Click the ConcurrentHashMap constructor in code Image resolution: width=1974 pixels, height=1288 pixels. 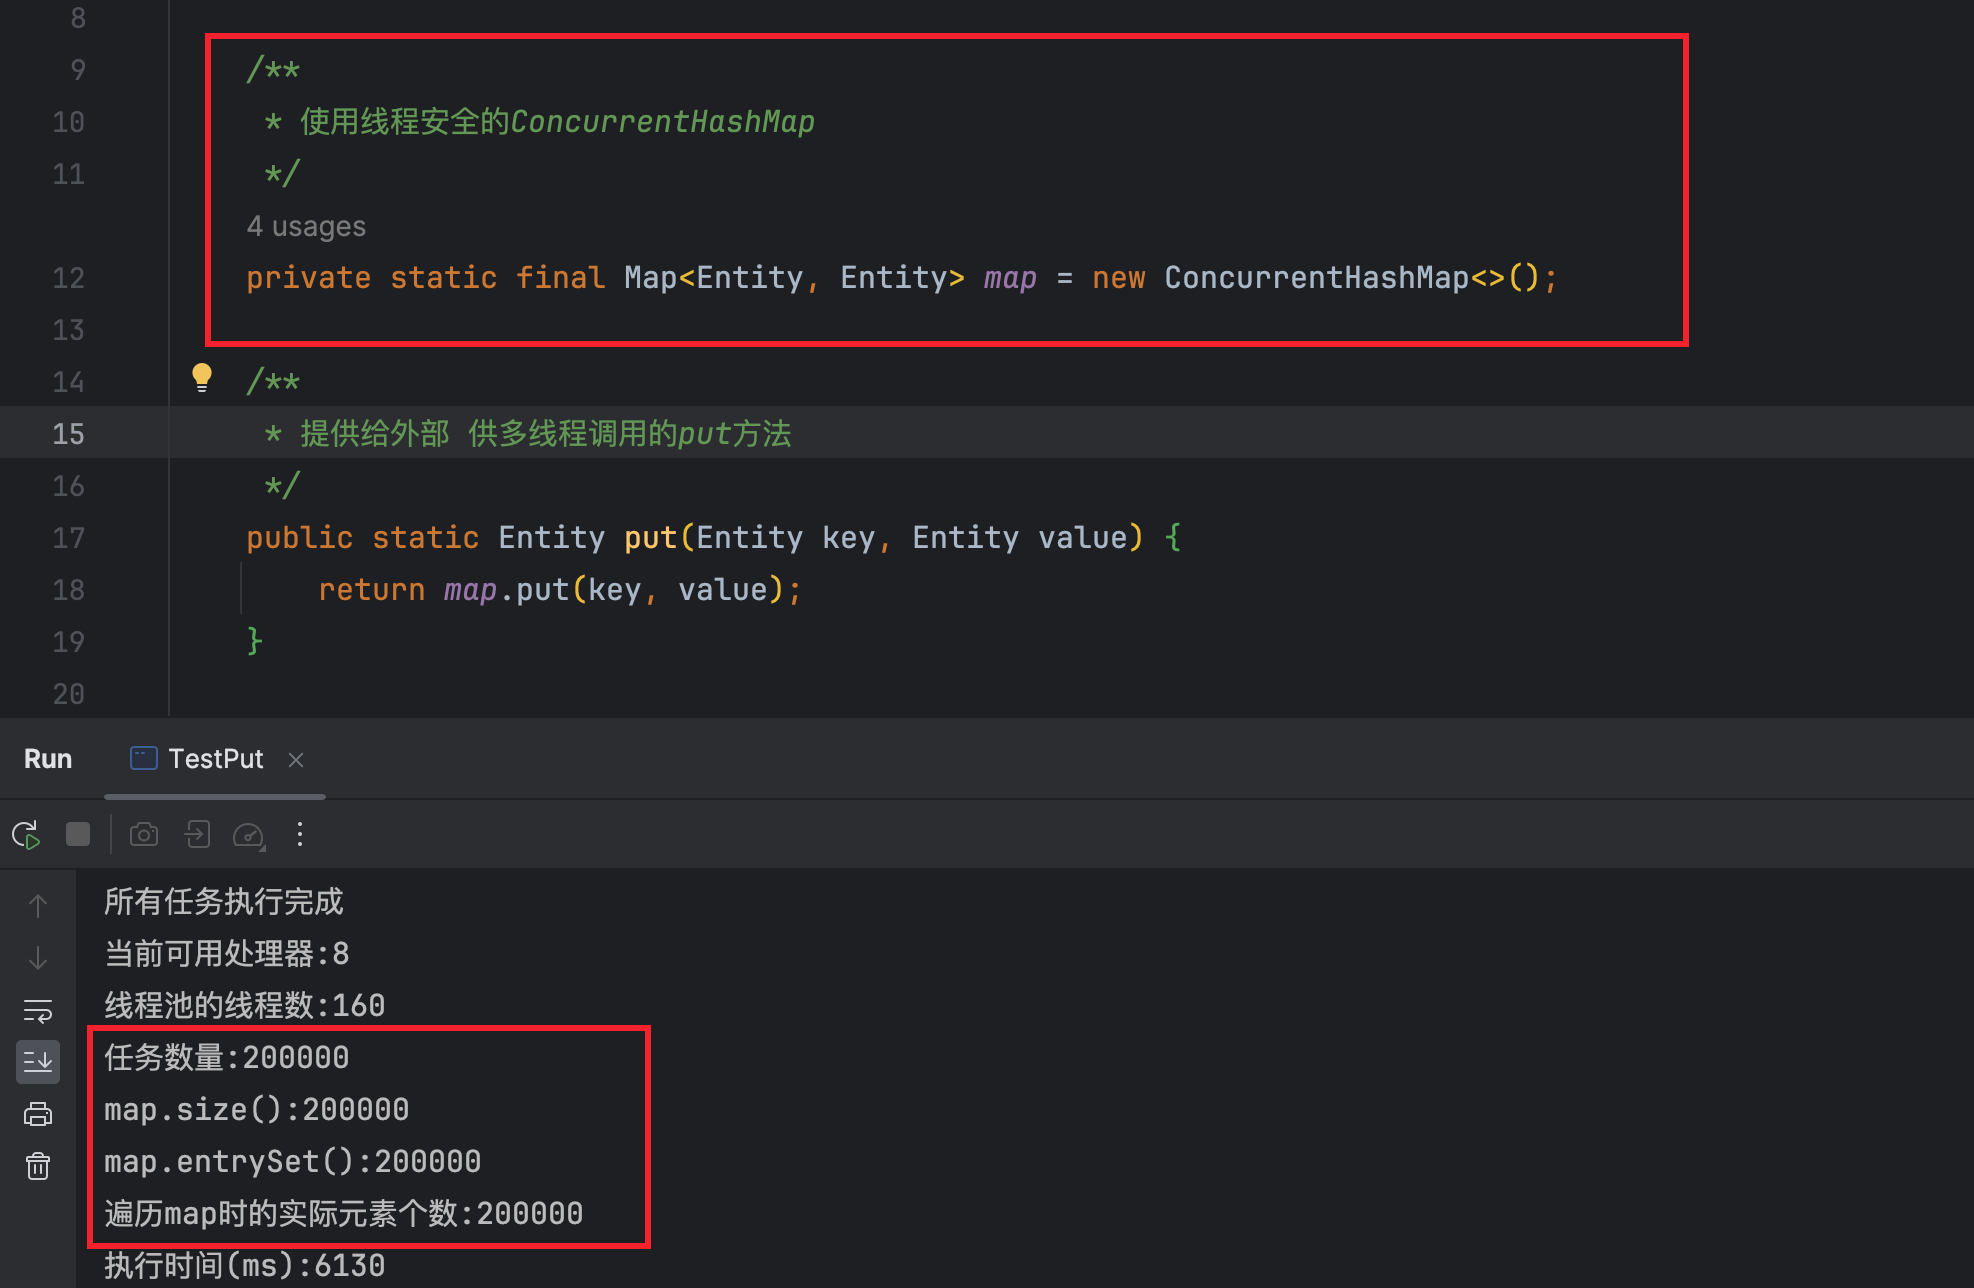(x=1316, y=278)
